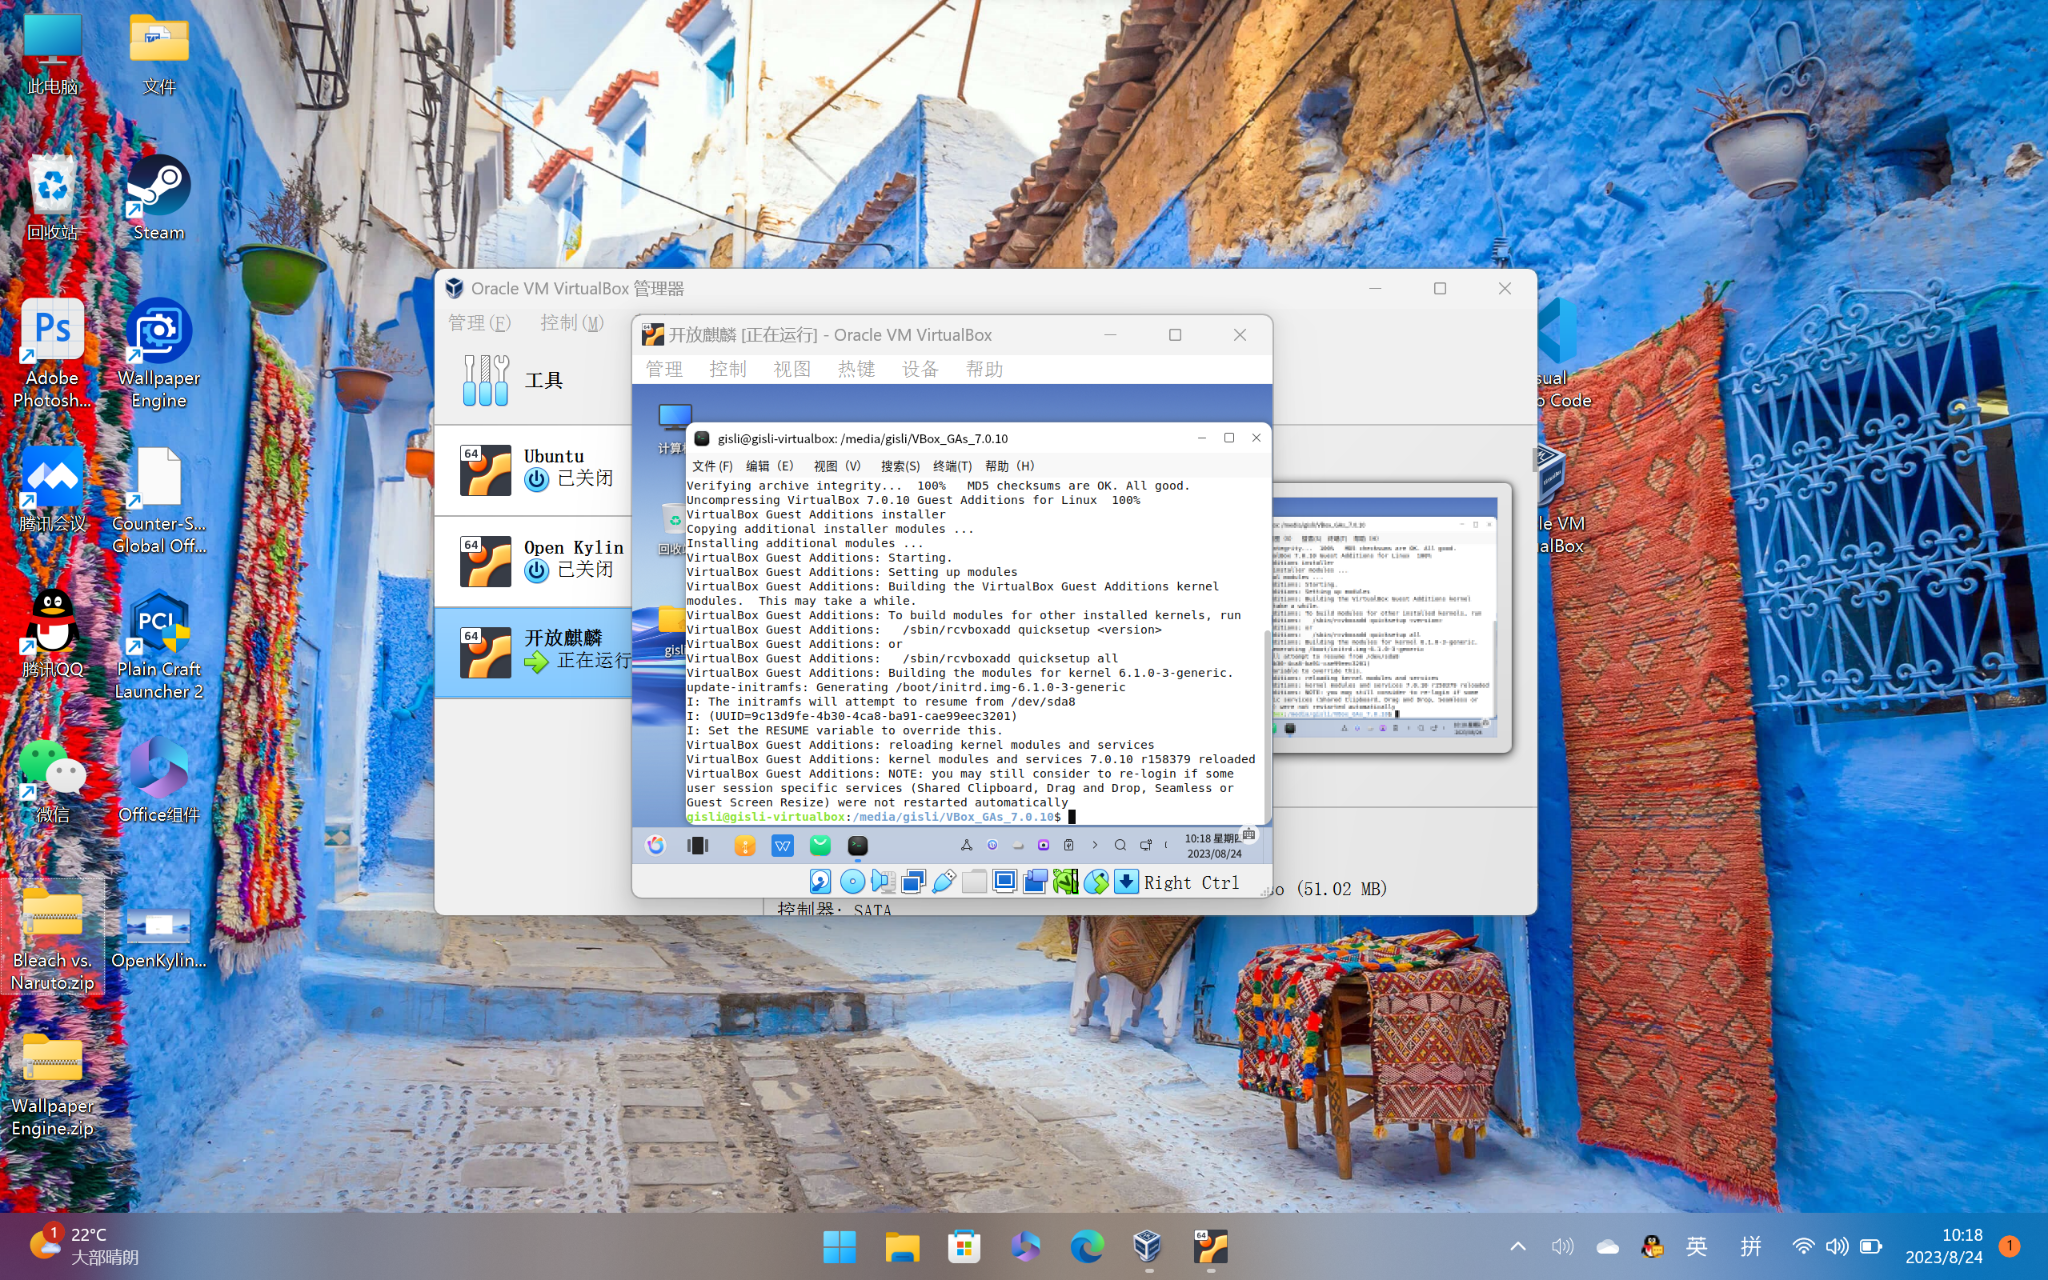Click the search magnifier in guest tray

coord(1120,845)
